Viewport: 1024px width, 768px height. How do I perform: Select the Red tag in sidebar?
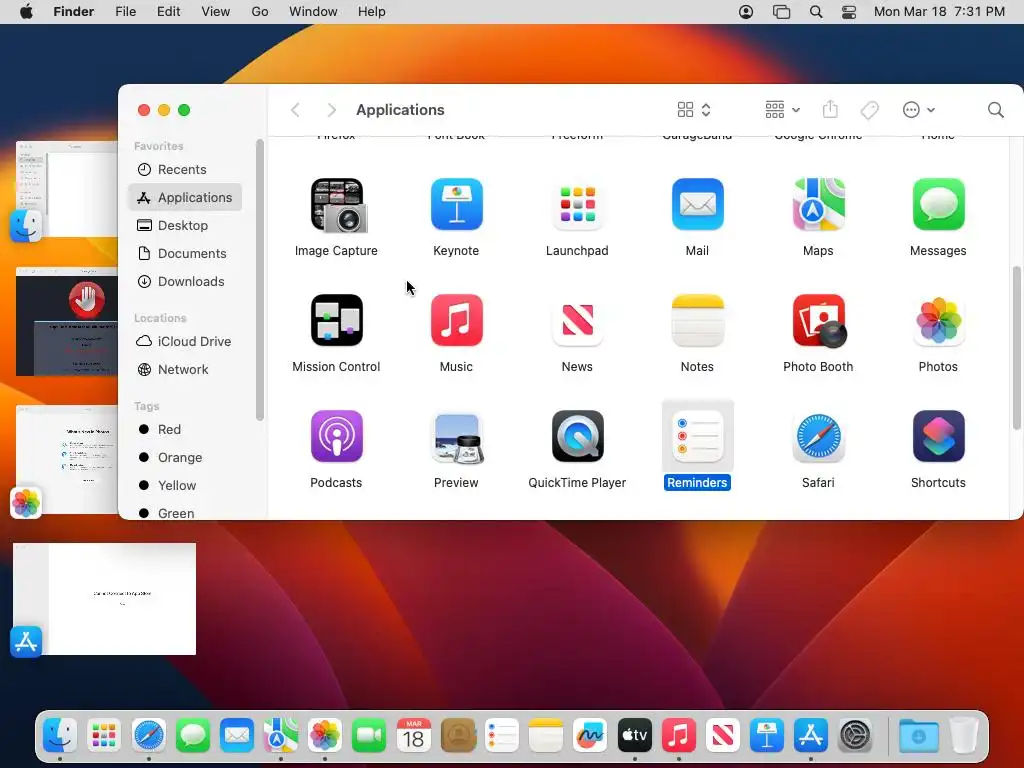(185, 430)
